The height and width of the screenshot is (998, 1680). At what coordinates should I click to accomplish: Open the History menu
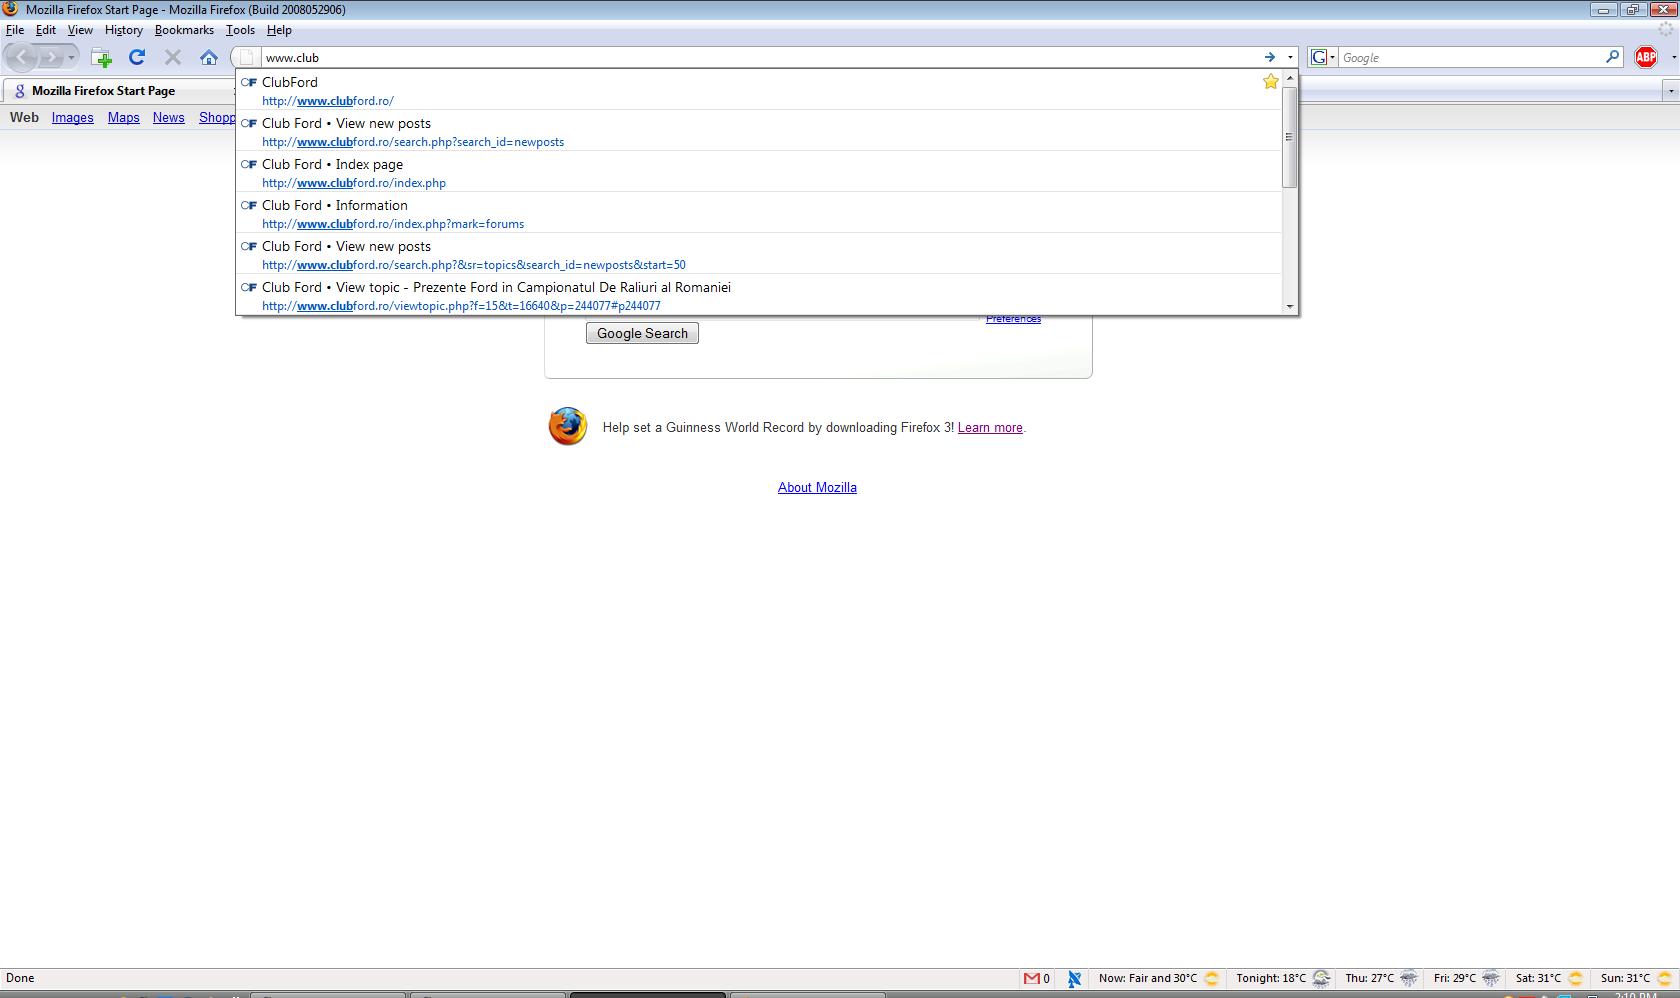[x=123, y=30]
